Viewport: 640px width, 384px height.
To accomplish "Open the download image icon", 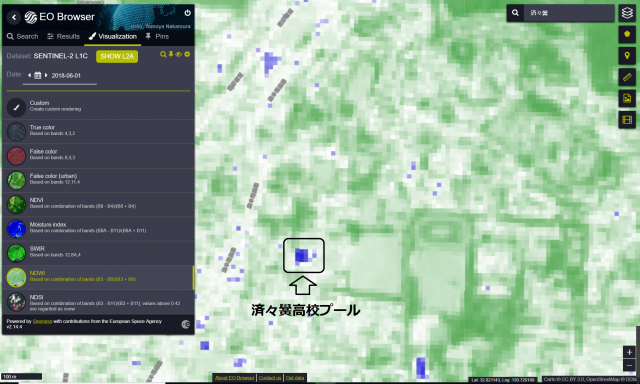I will pos(627,98).
